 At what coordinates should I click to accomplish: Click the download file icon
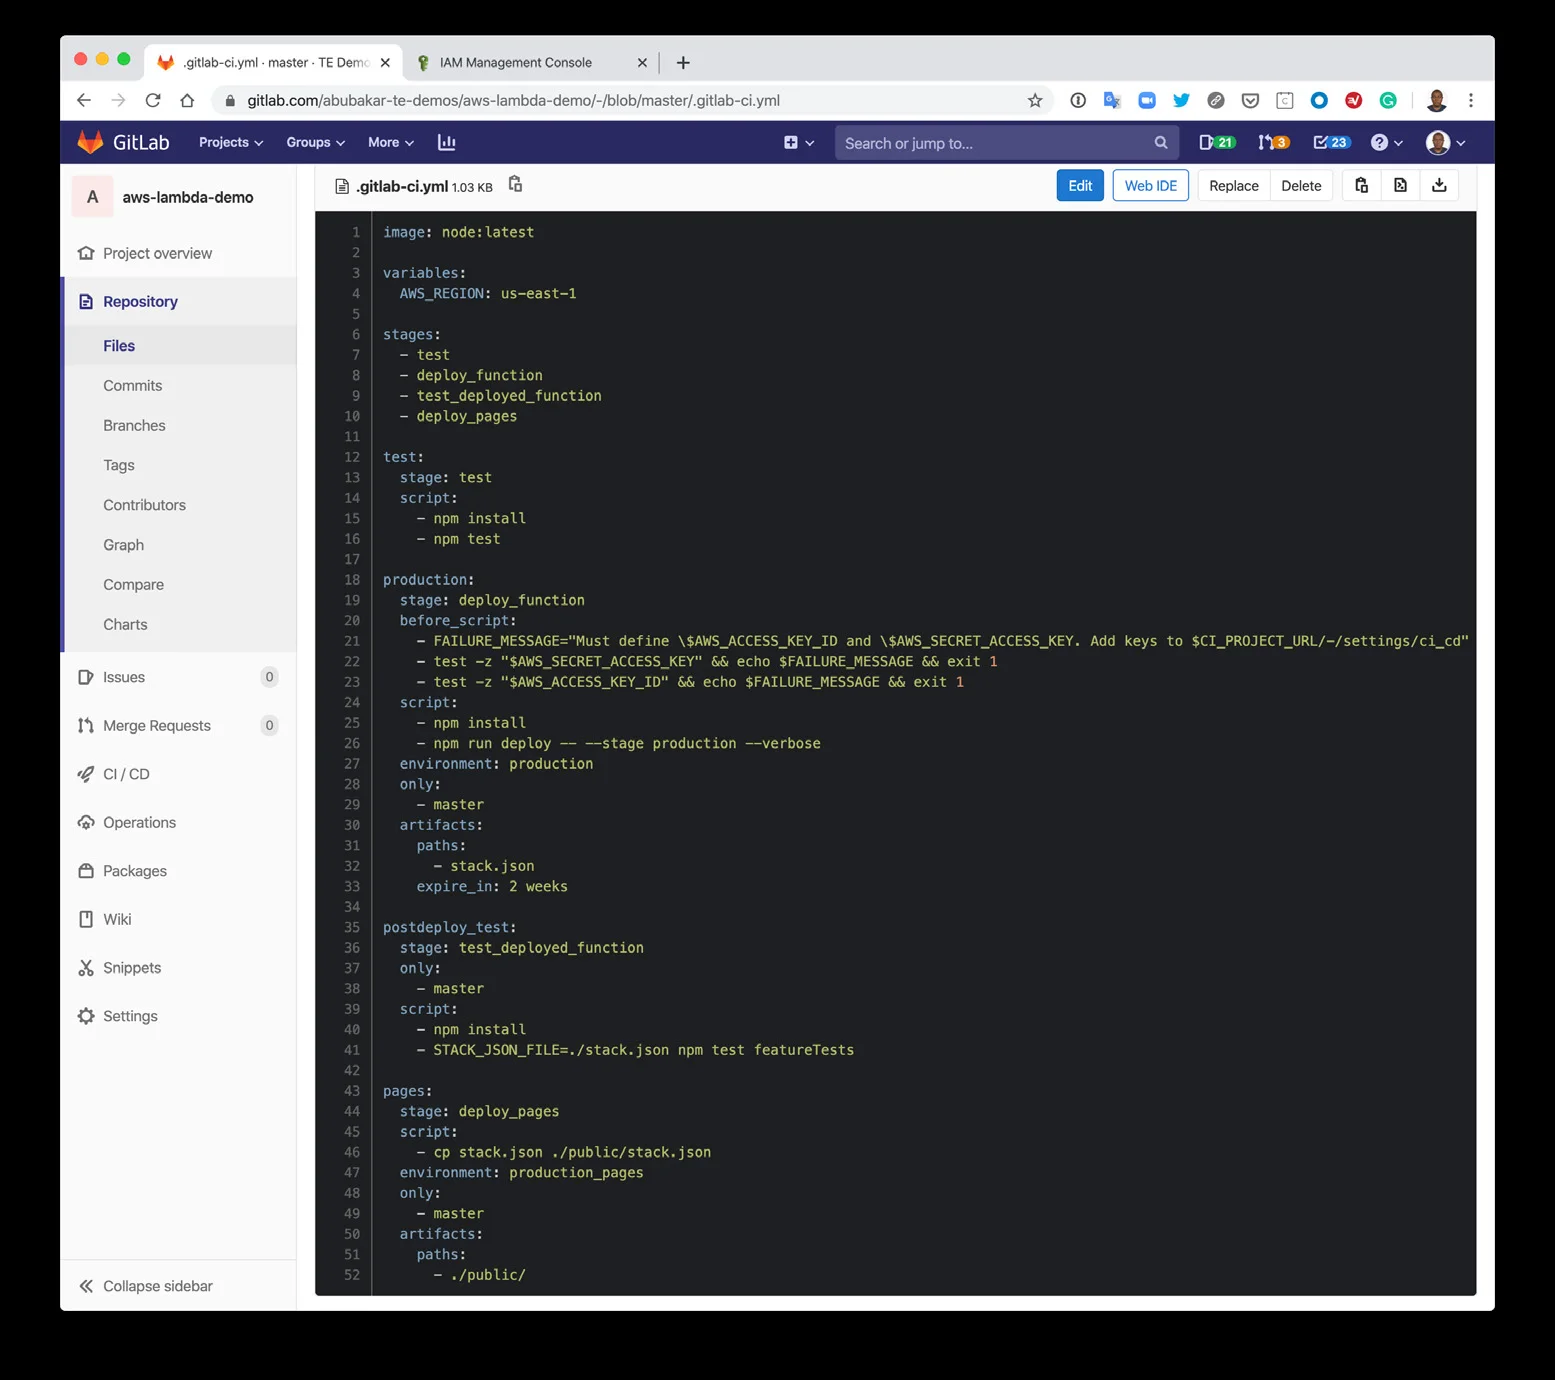pyautogui.click(x=1439, y=185)
